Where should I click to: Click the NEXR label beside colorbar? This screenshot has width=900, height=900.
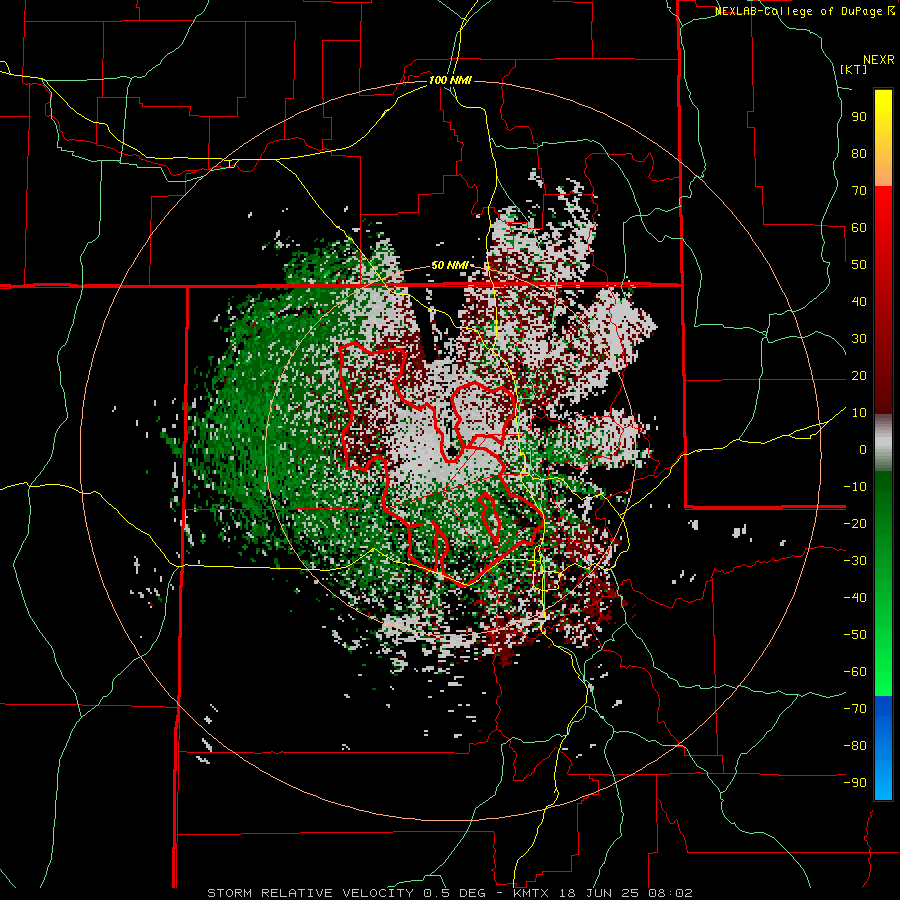coord(879,60)
